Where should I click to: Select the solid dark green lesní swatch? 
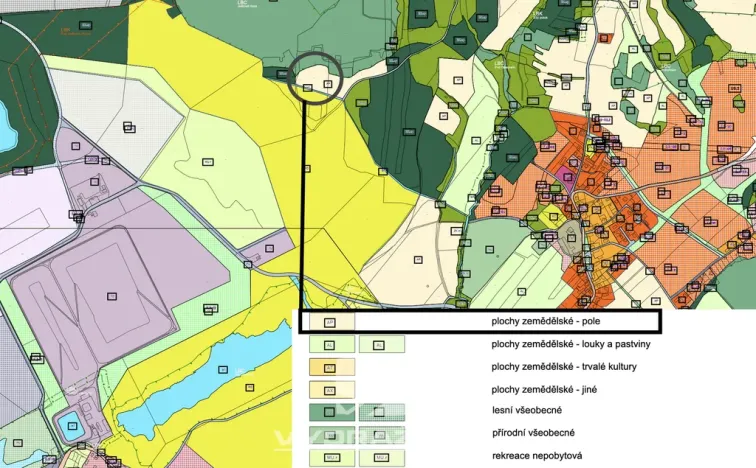pos(332,412)
